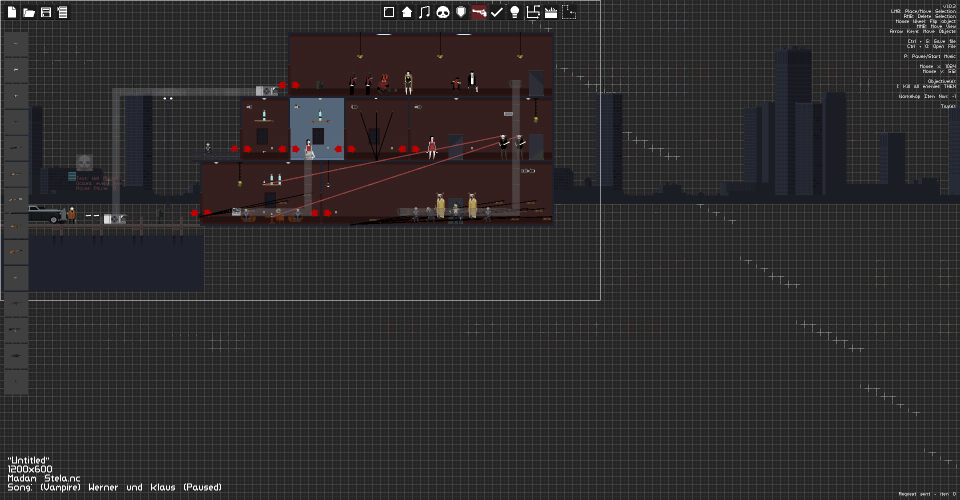Viewport: 960px width, 500px height.
Task: Select the rooftop vent unit near top floor
Action: pyautogui.click(x=267, y=91)
